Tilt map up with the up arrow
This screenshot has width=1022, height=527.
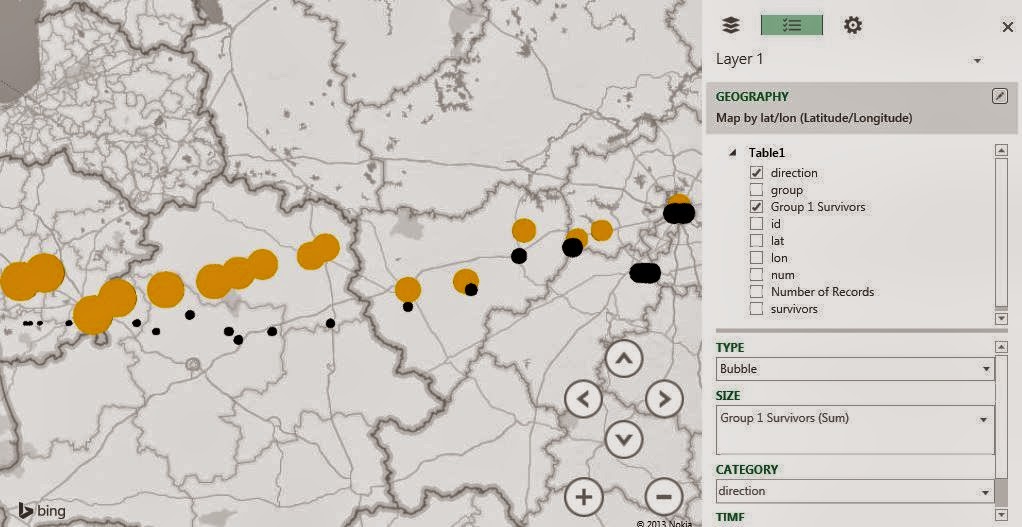click(624, 358)
